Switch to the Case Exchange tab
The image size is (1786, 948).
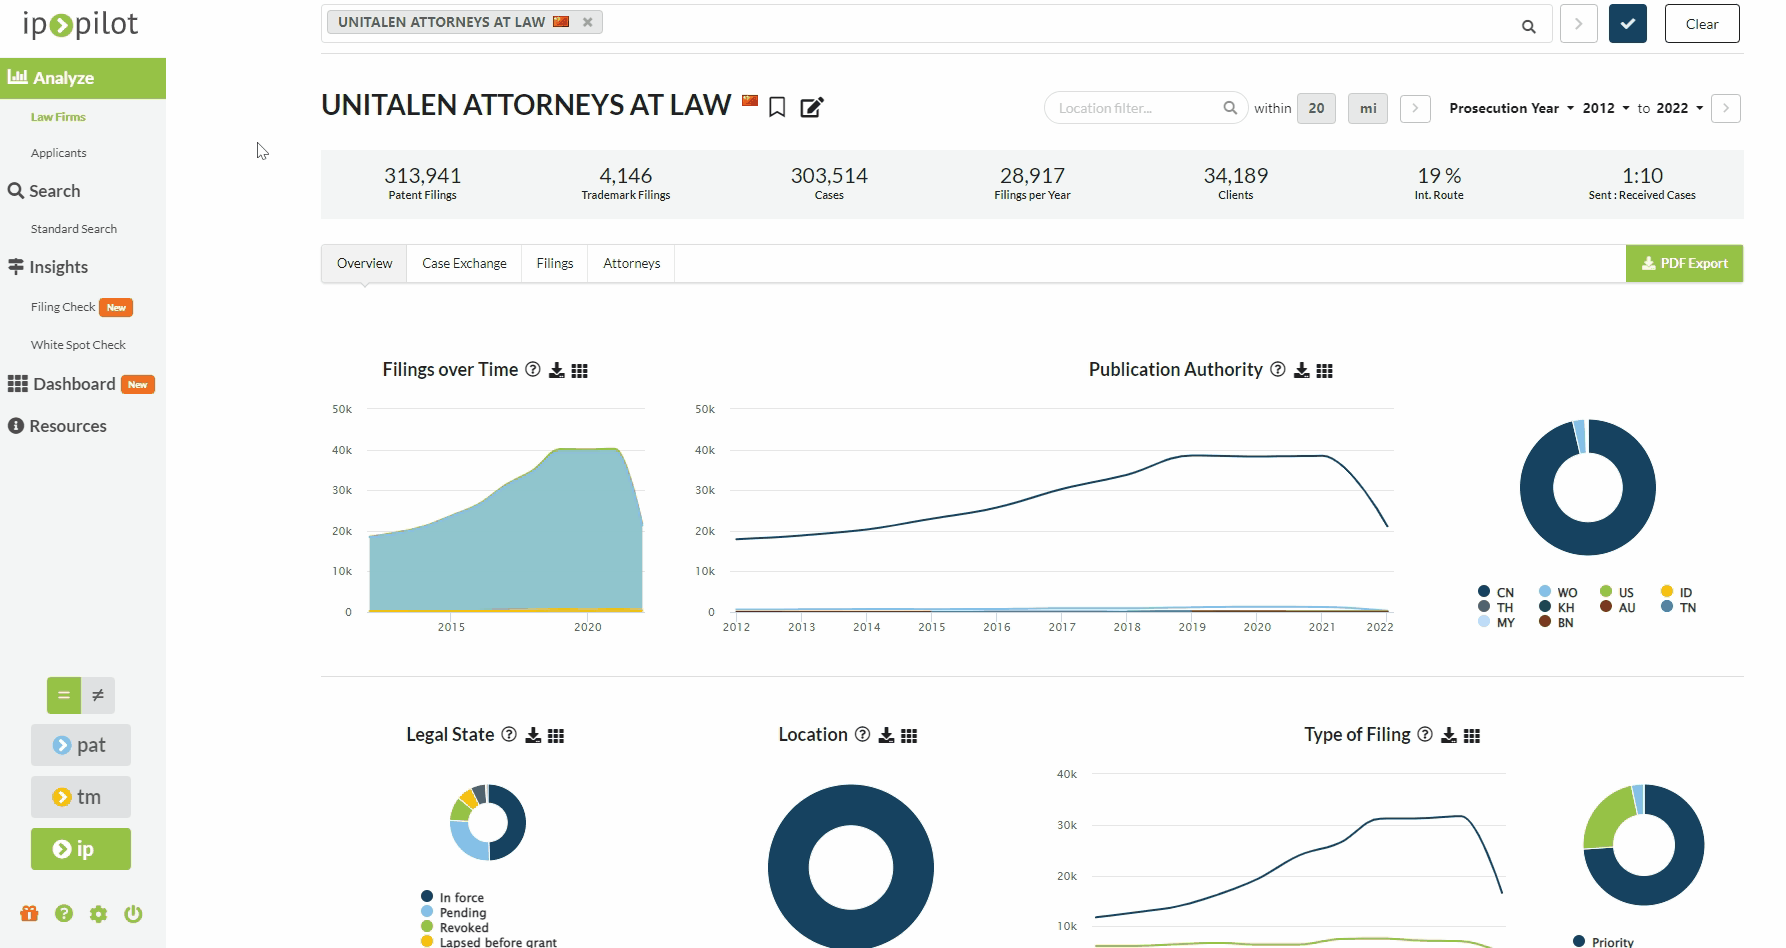pos(464,263)
